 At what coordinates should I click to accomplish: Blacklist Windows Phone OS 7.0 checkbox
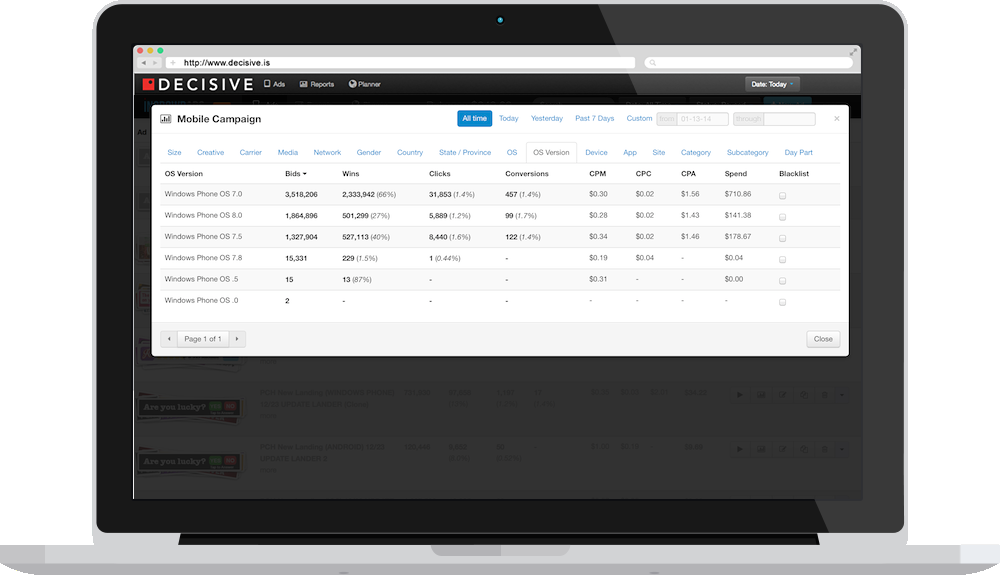click(x=782, y=195)
